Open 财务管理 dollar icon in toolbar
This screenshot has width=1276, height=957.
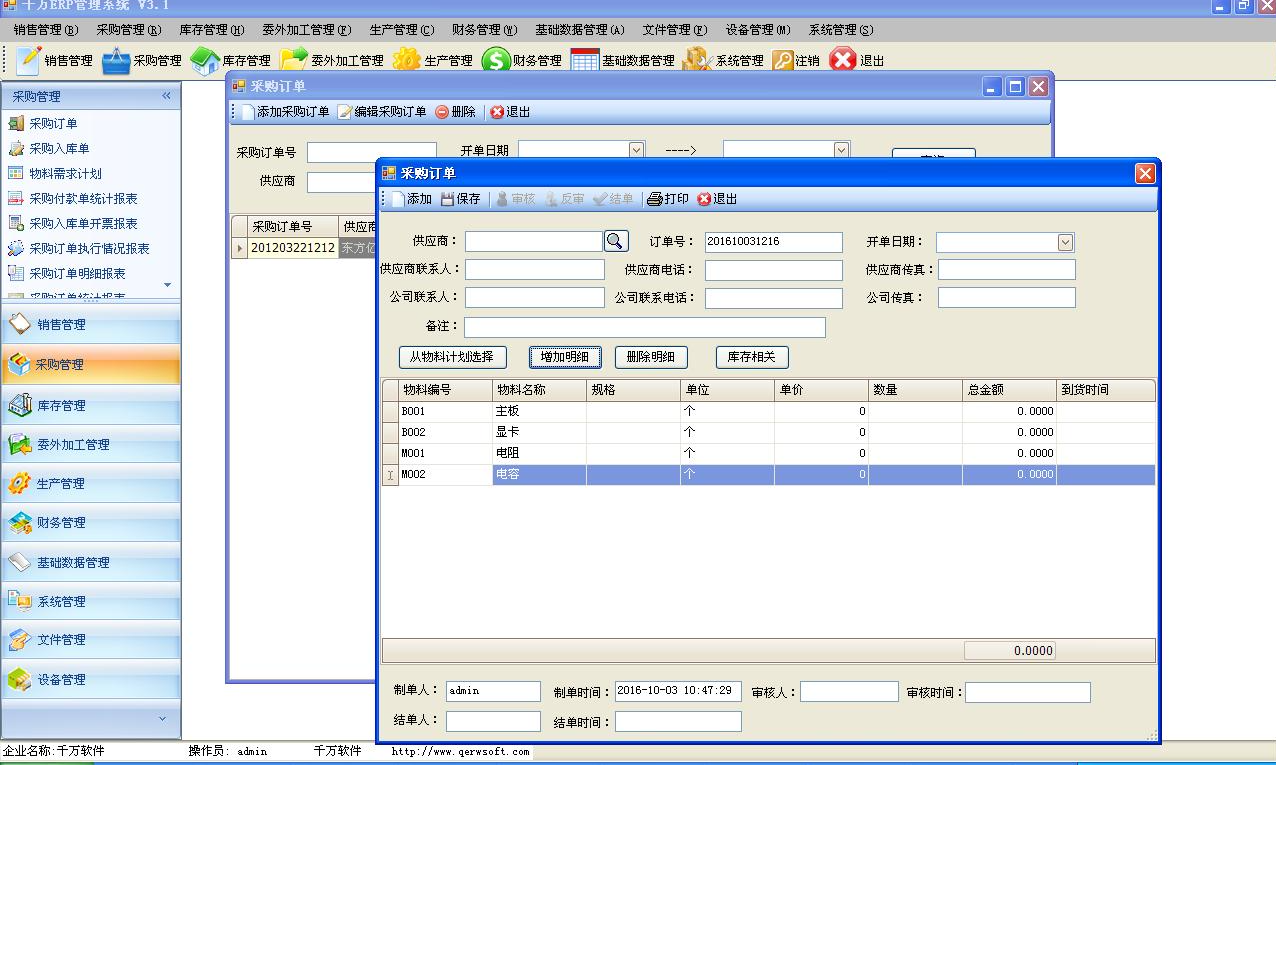(x=495, y=60)
